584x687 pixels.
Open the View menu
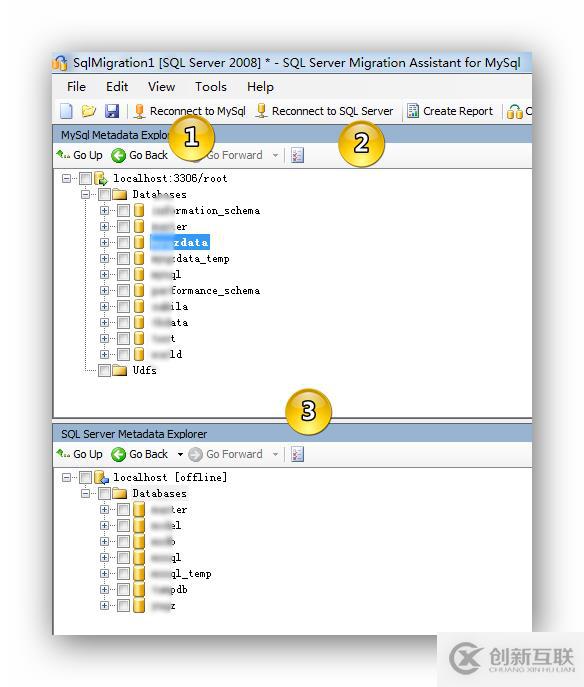pyautogui.click(x=161, y=87)
